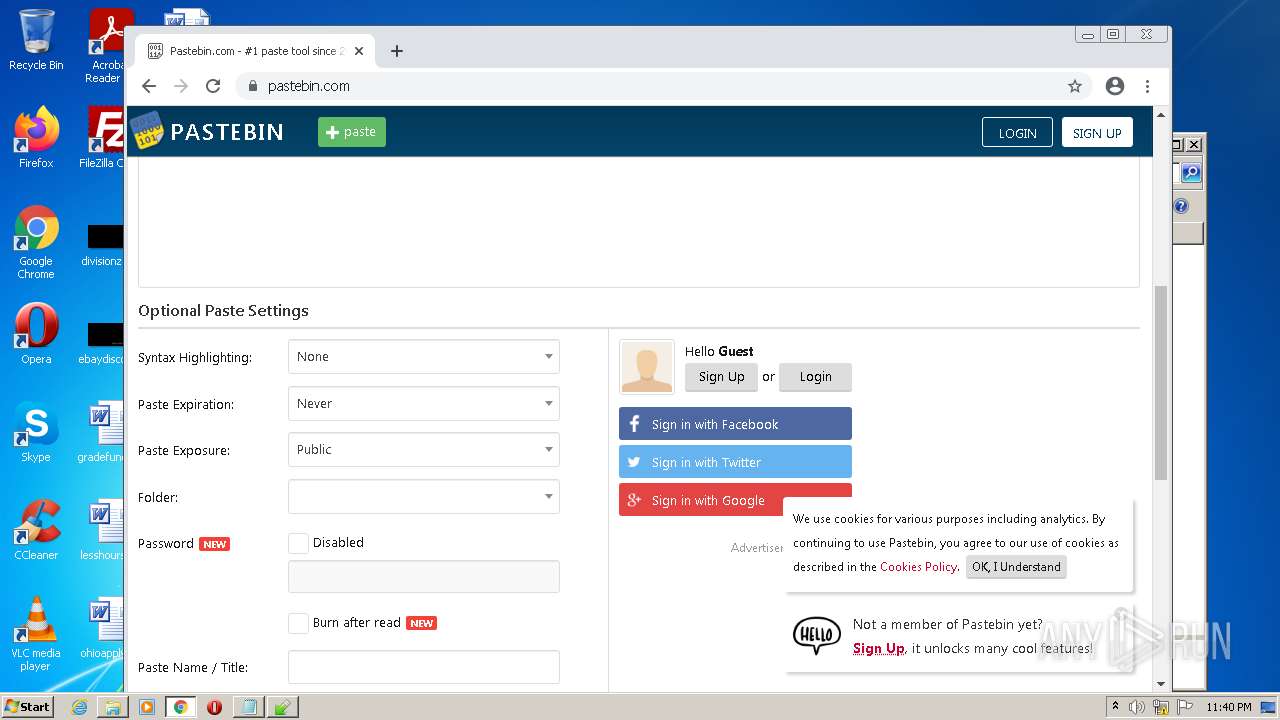Image resolution: width=1280 pixels, height=720 pixels.
Task: Open Firefox desktop shortcut
Action: coord(36,137)
